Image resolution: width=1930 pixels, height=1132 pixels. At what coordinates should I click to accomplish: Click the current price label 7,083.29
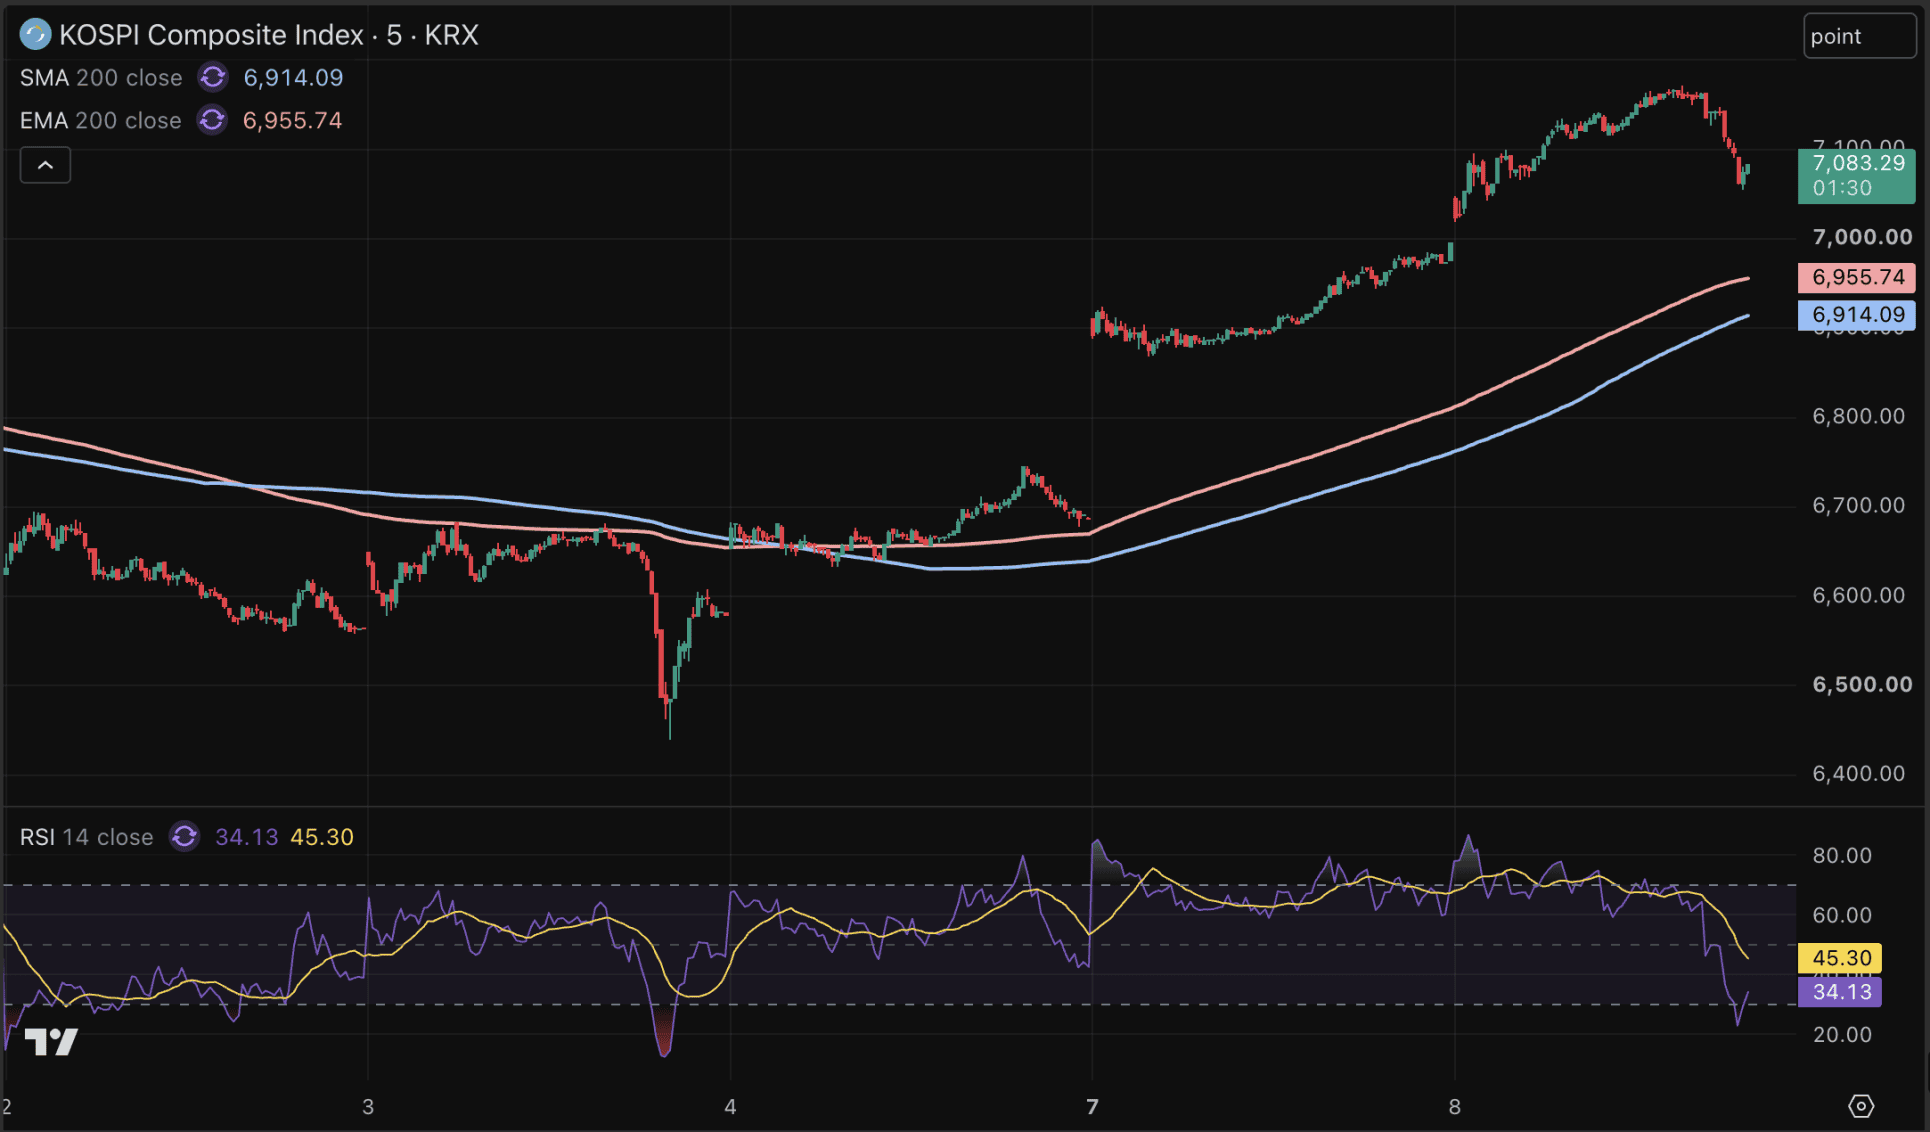tap(1857, 176)
